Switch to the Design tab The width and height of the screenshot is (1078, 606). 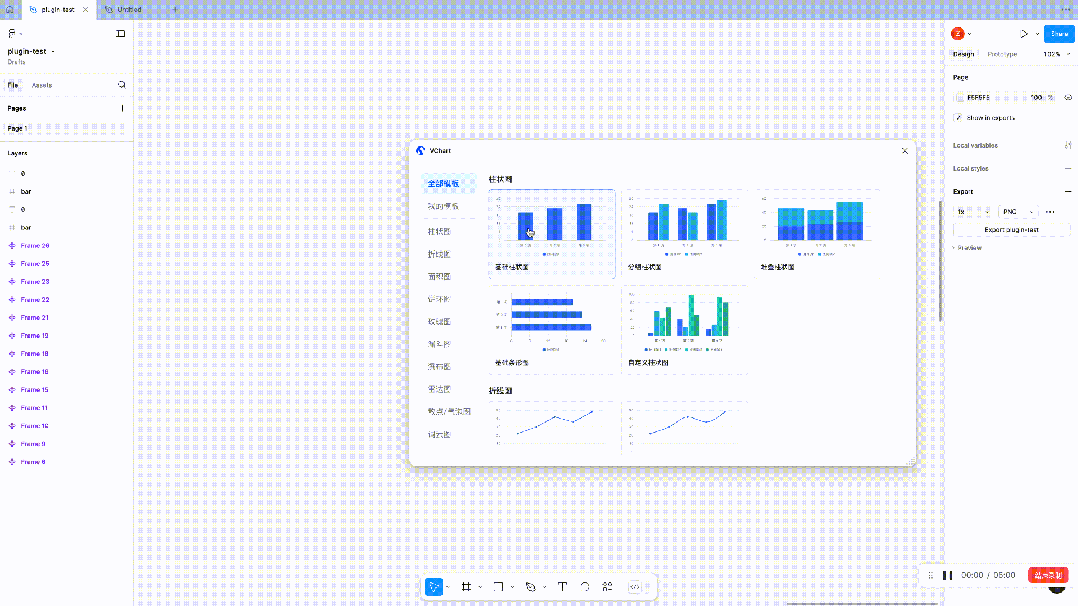click(x=963, y=54)
